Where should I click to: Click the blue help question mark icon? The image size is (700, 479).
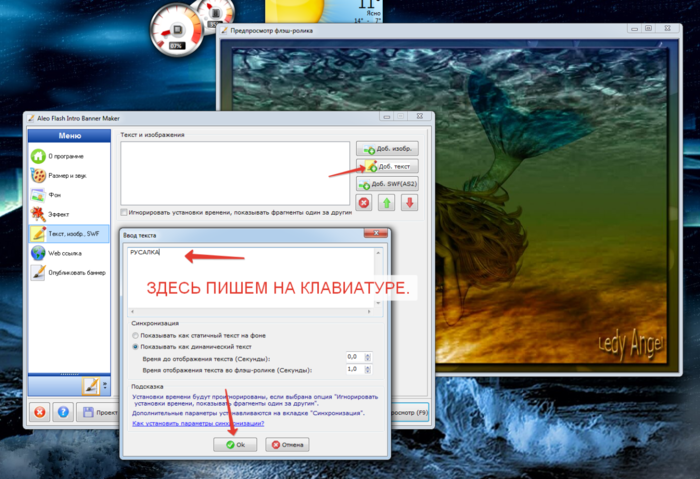click(62, 411)
